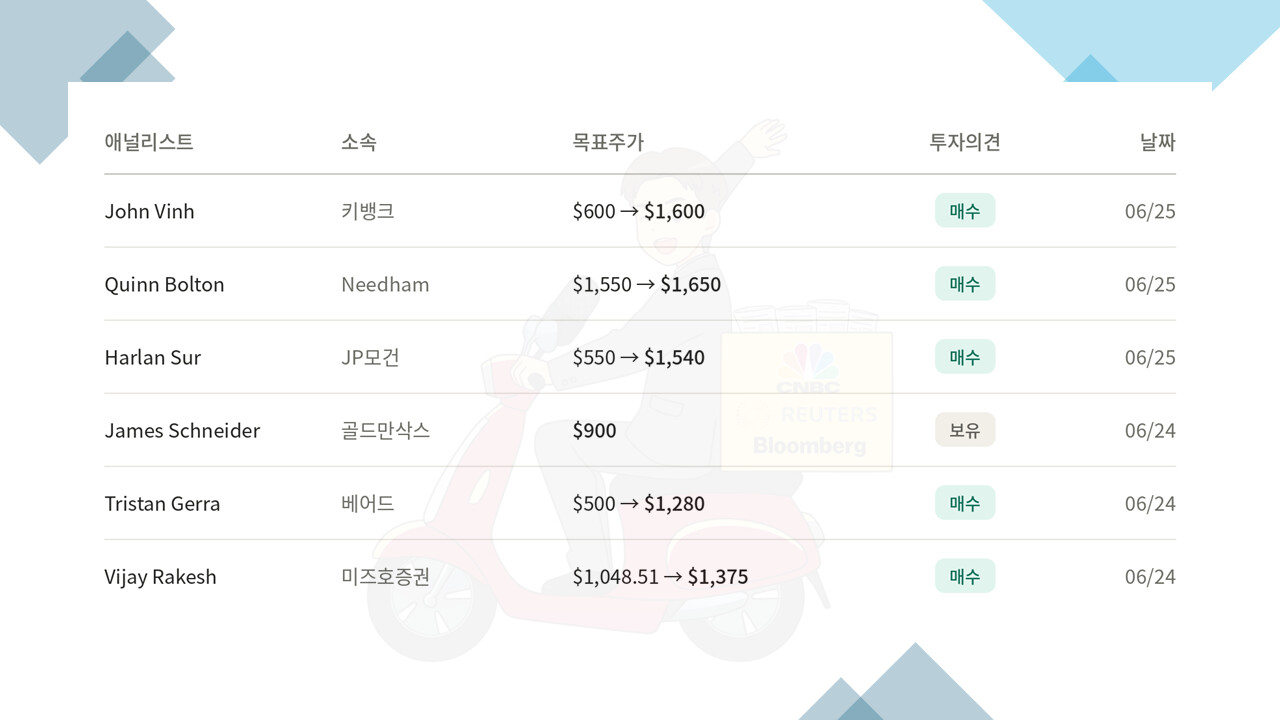Click the 매수 badge for Vijay Rakesh
This screenshot has height=720, width=1280.
pos(965,576)
